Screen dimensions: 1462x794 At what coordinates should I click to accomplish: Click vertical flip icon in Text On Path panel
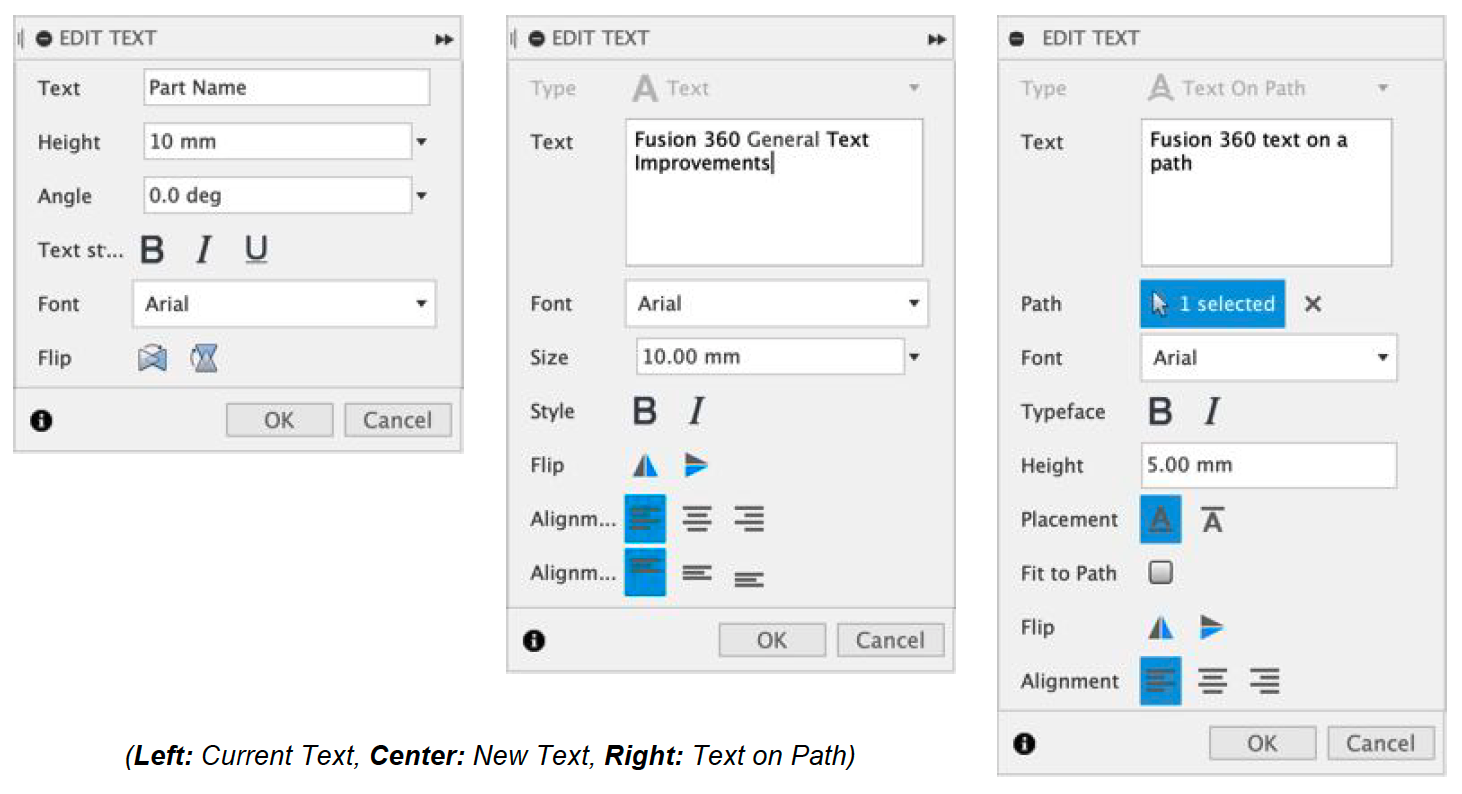click(1212, 627)
